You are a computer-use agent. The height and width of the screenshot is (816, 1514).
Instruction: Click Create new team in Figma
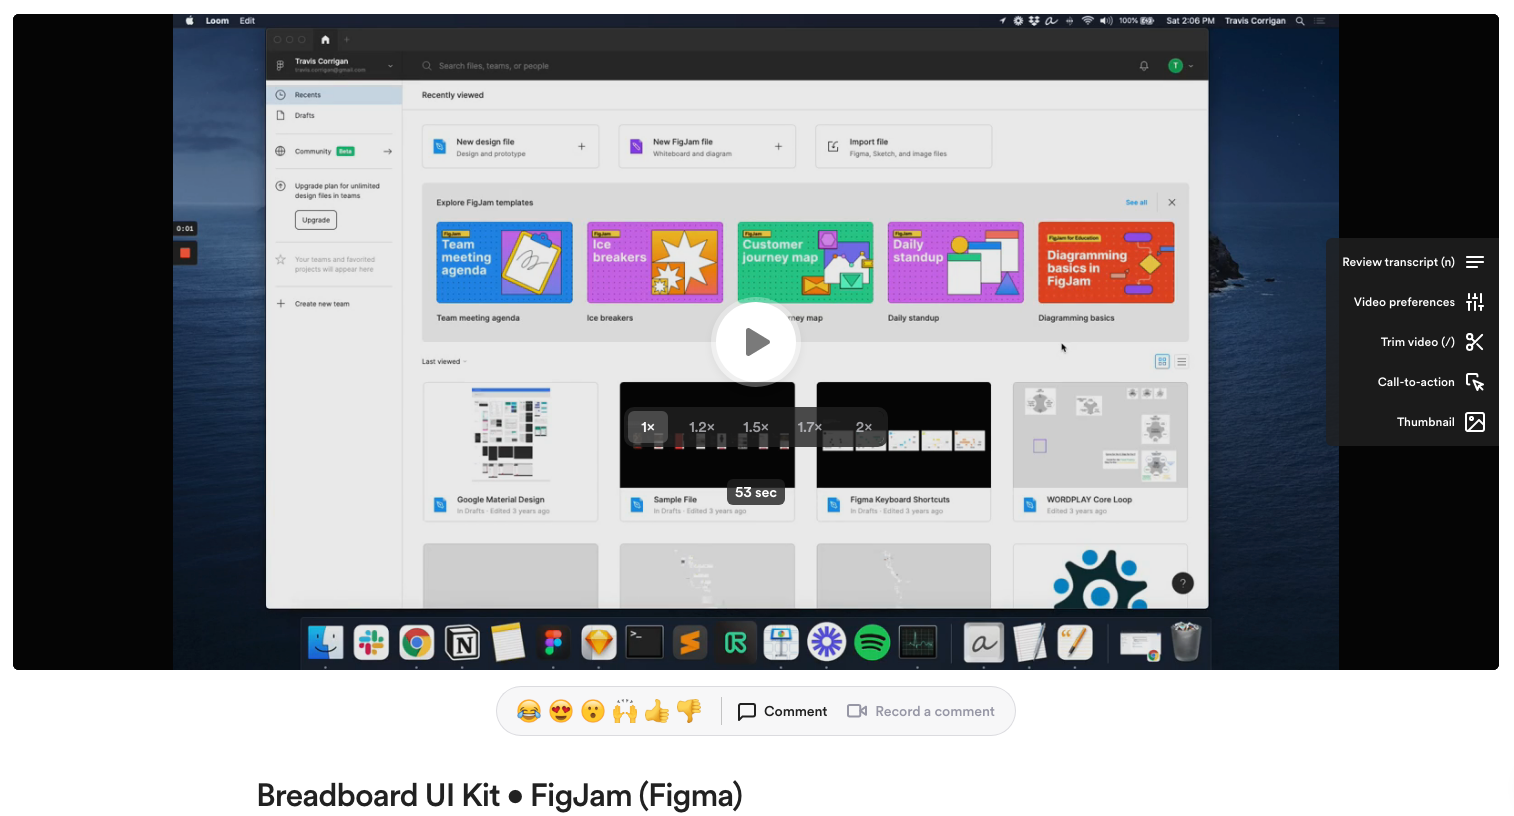tap(322, 304)
